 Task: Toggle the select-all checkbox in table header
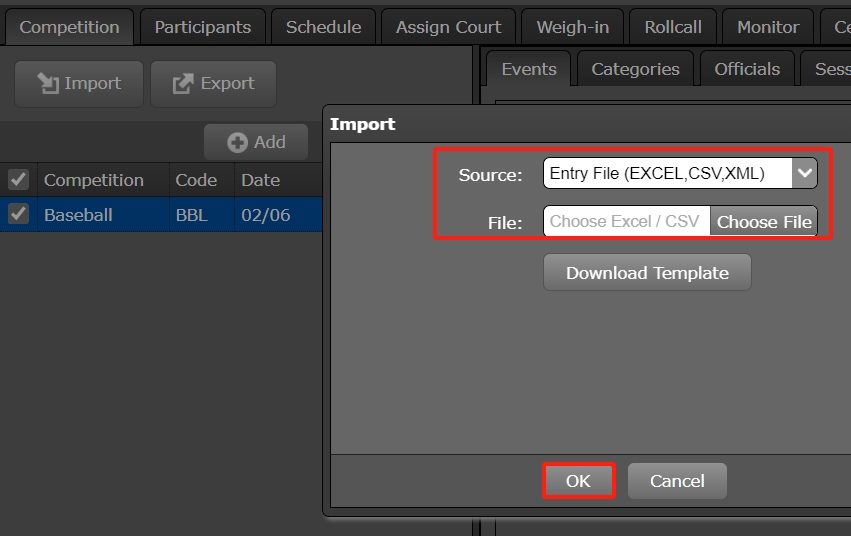[x=18, y=180]
